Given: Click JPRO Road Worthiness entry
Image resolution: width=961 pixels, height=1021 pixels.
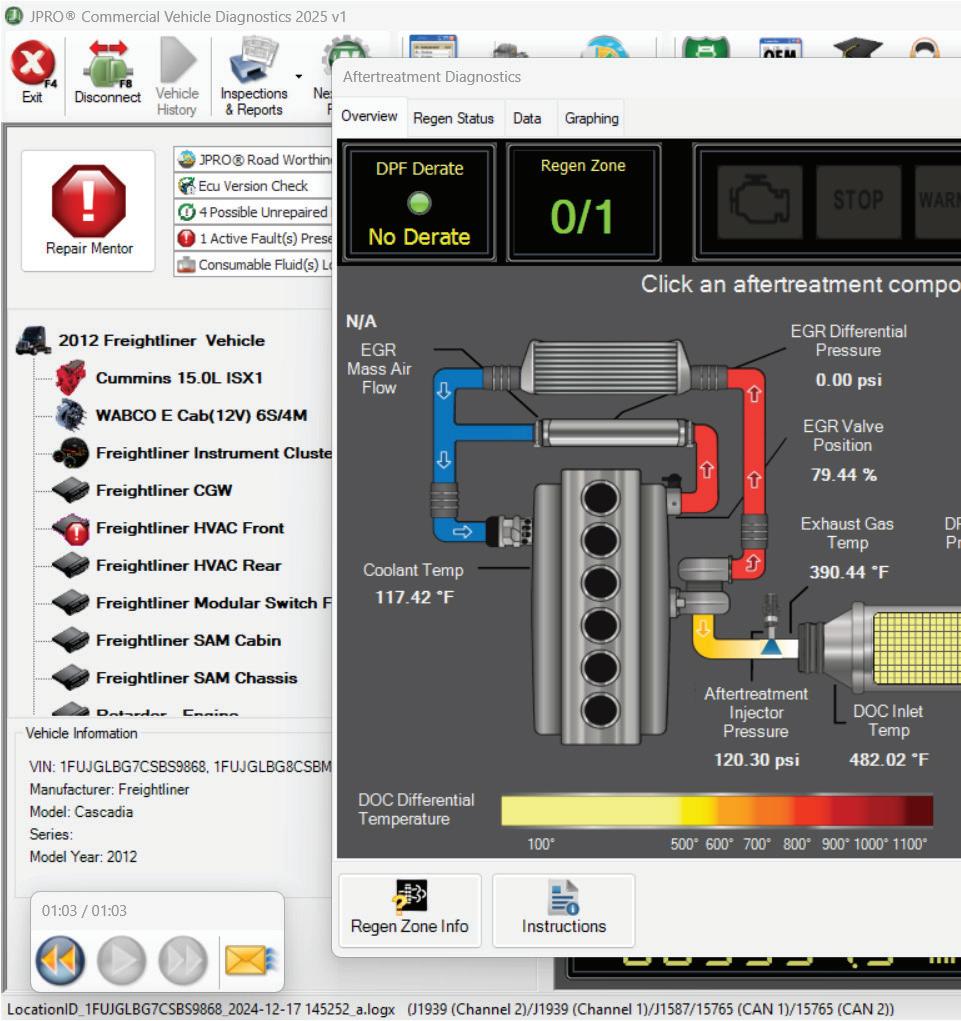Looking at the screenshot, I should pyautogui.click(x=253, y=160).
